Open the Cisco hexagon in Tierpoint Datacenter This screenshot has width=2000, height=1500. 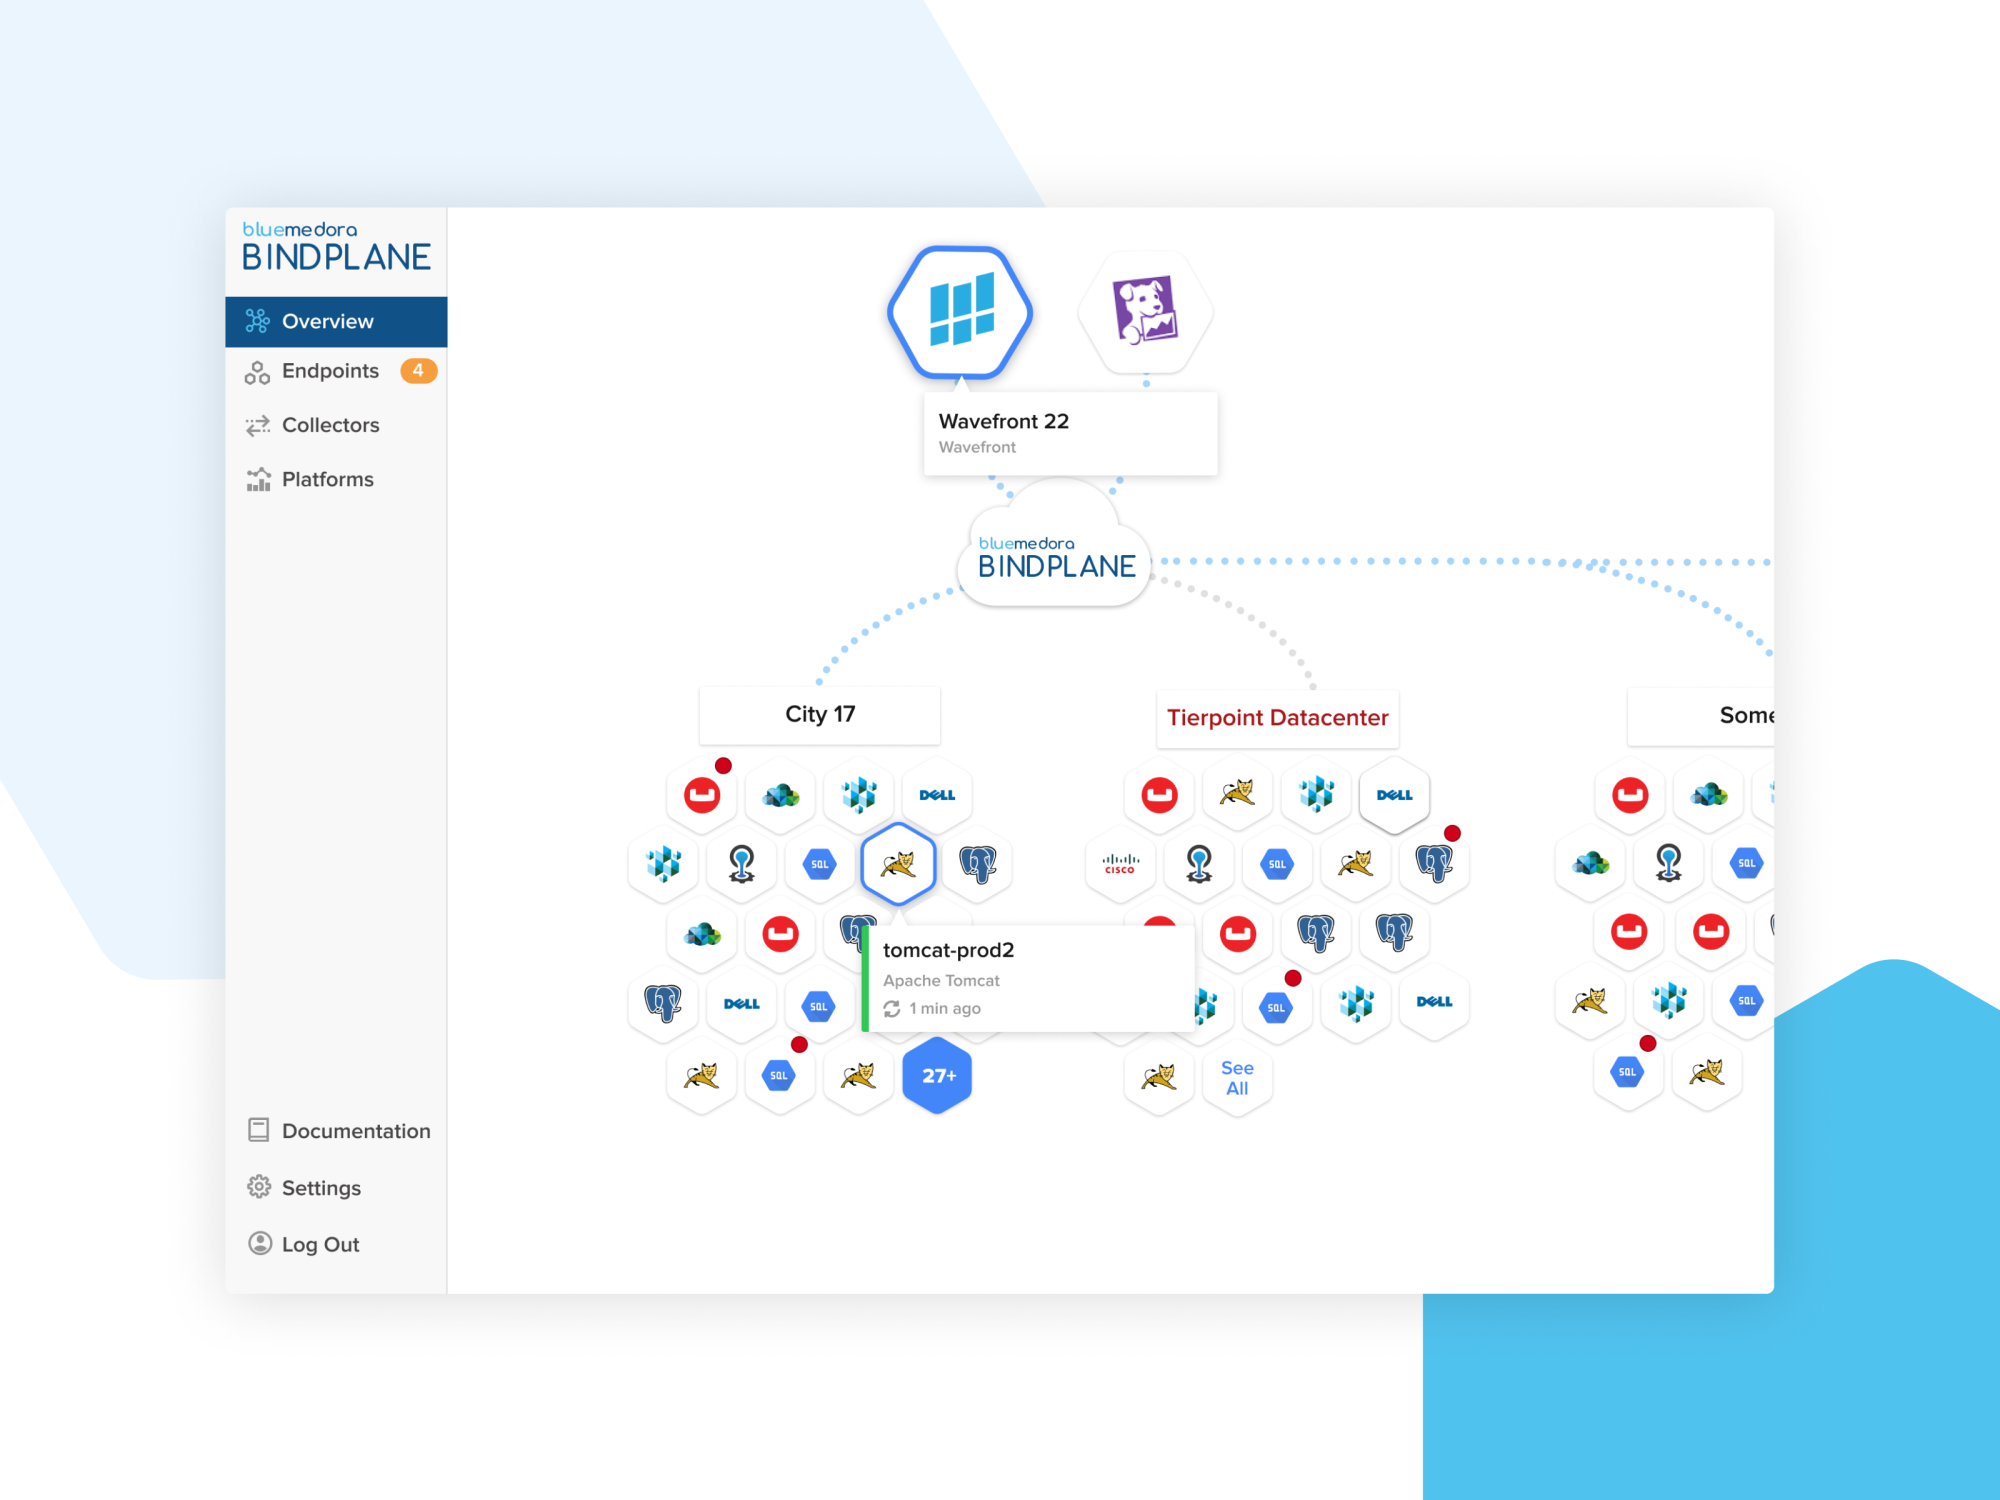1120,864
